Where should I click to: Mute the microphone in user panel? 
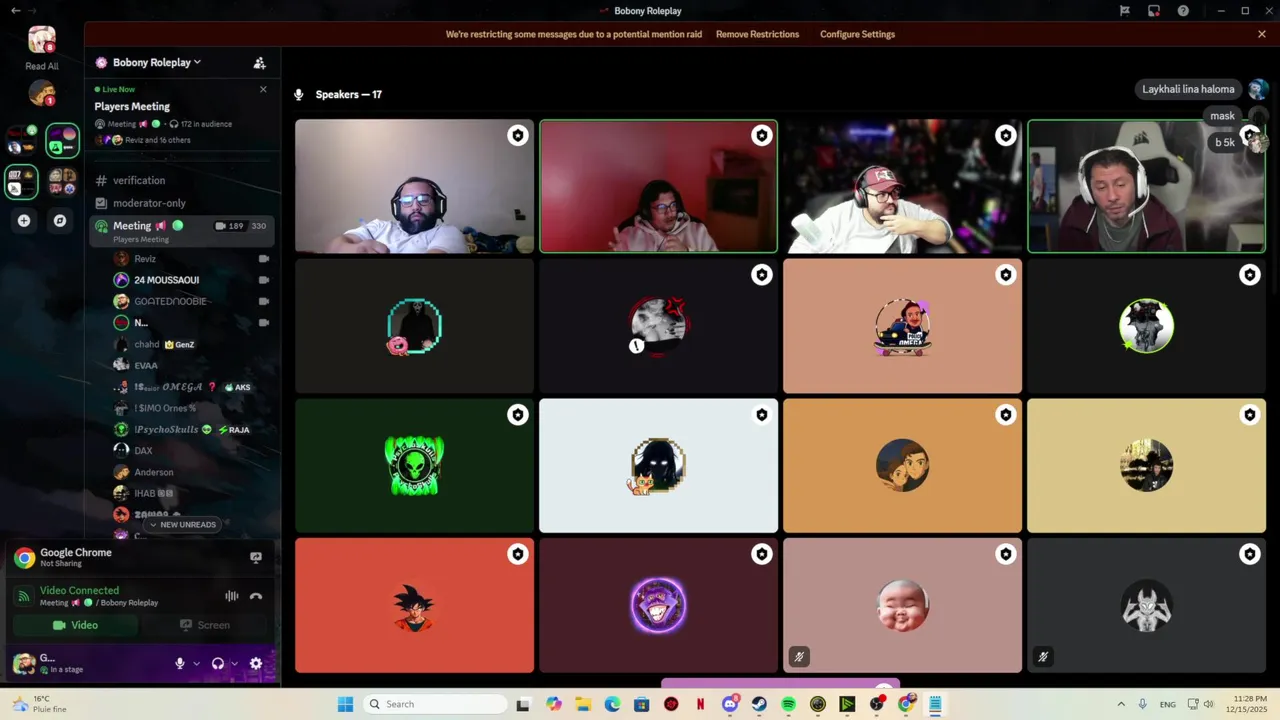click(180, 663)
